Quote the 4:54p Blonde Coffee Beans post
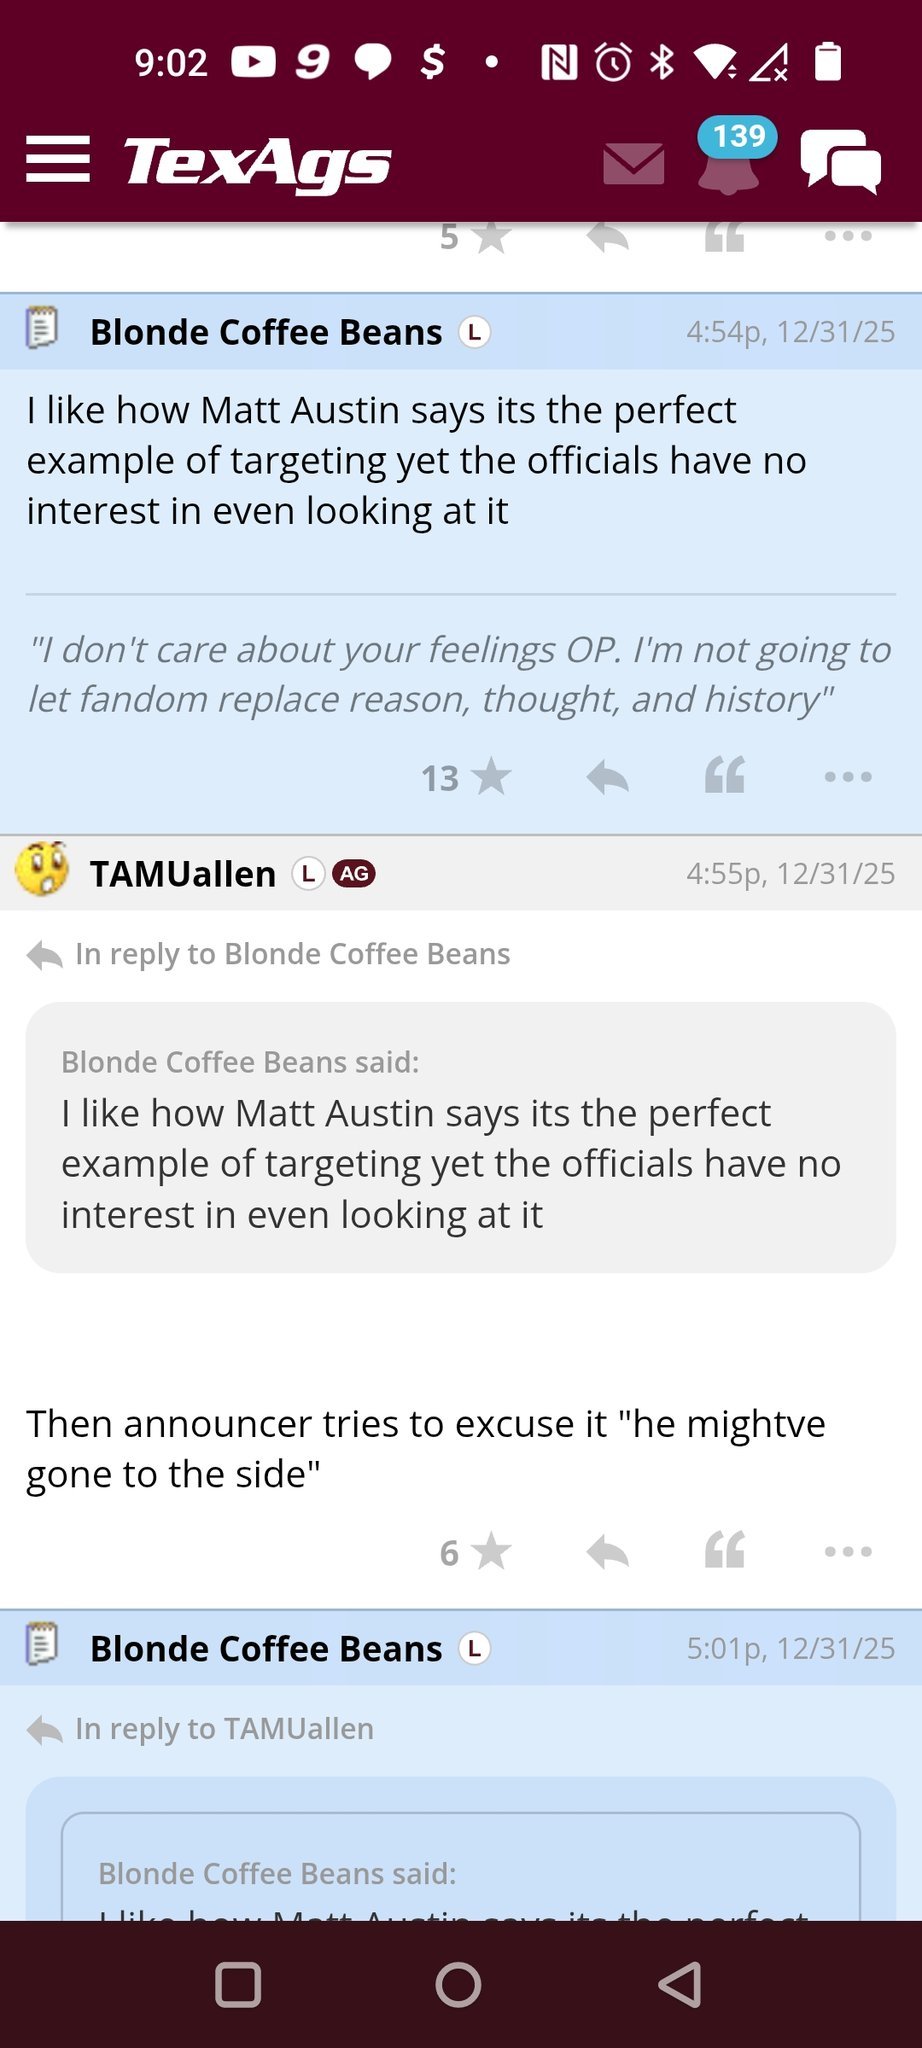This screenshot has height=2048, width=922. click(x=725, y=777)
